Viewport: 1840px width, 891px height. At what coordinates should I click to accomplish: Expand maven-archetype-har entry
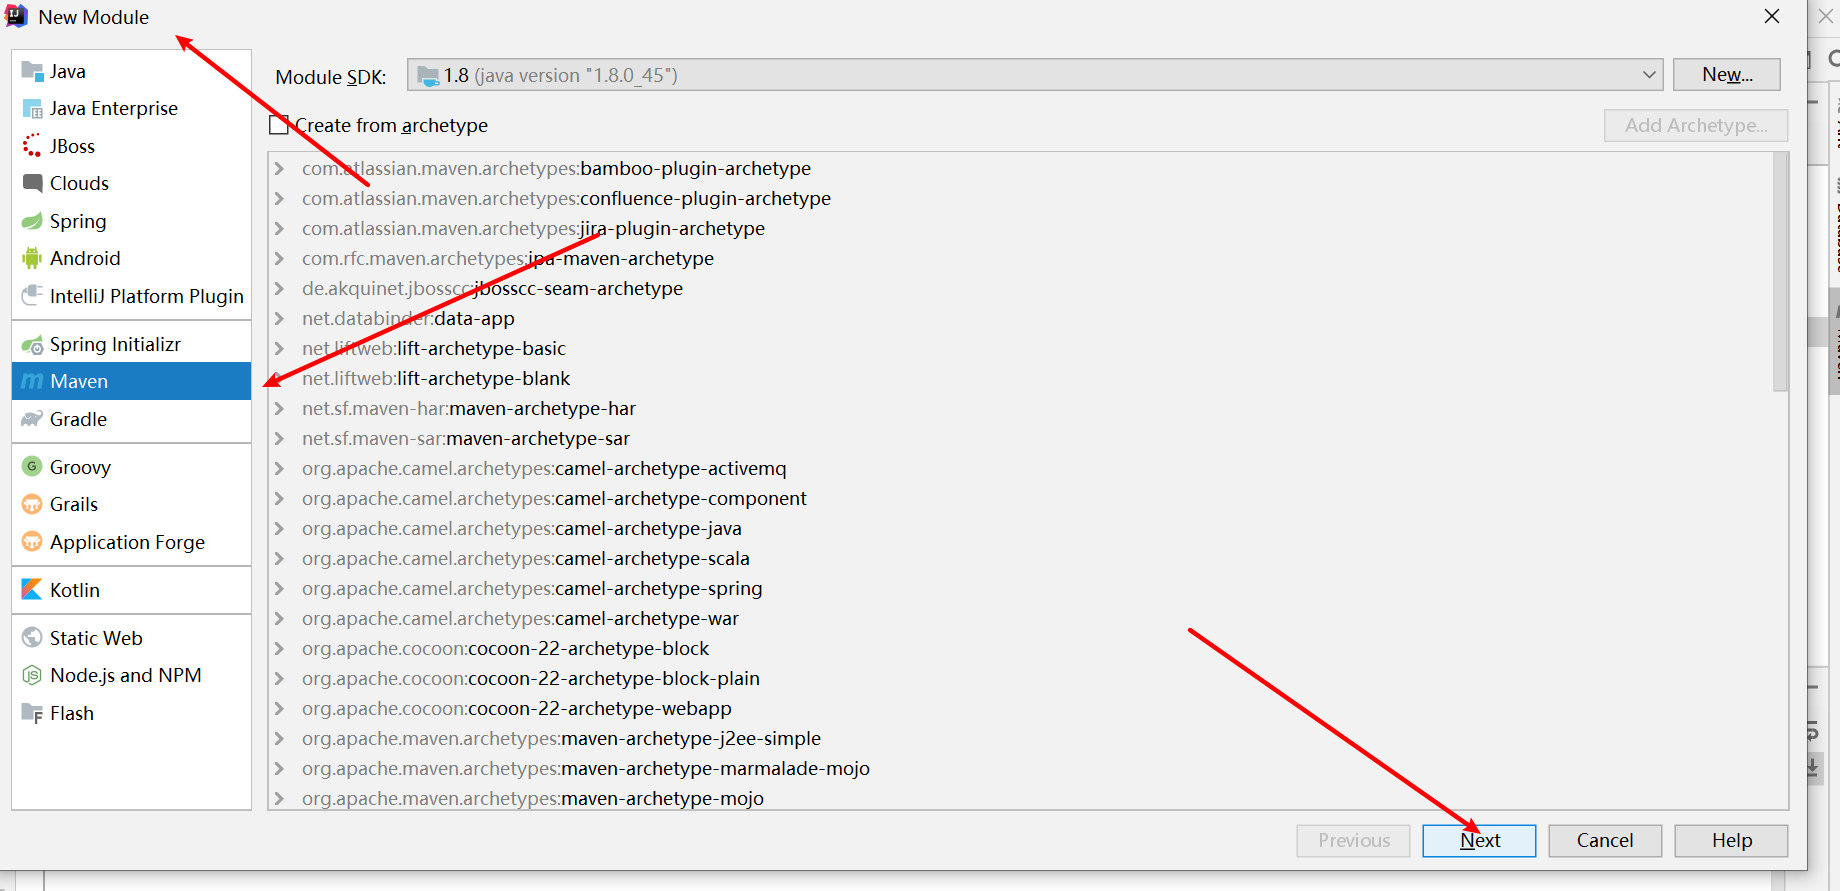tap(280, 408)
